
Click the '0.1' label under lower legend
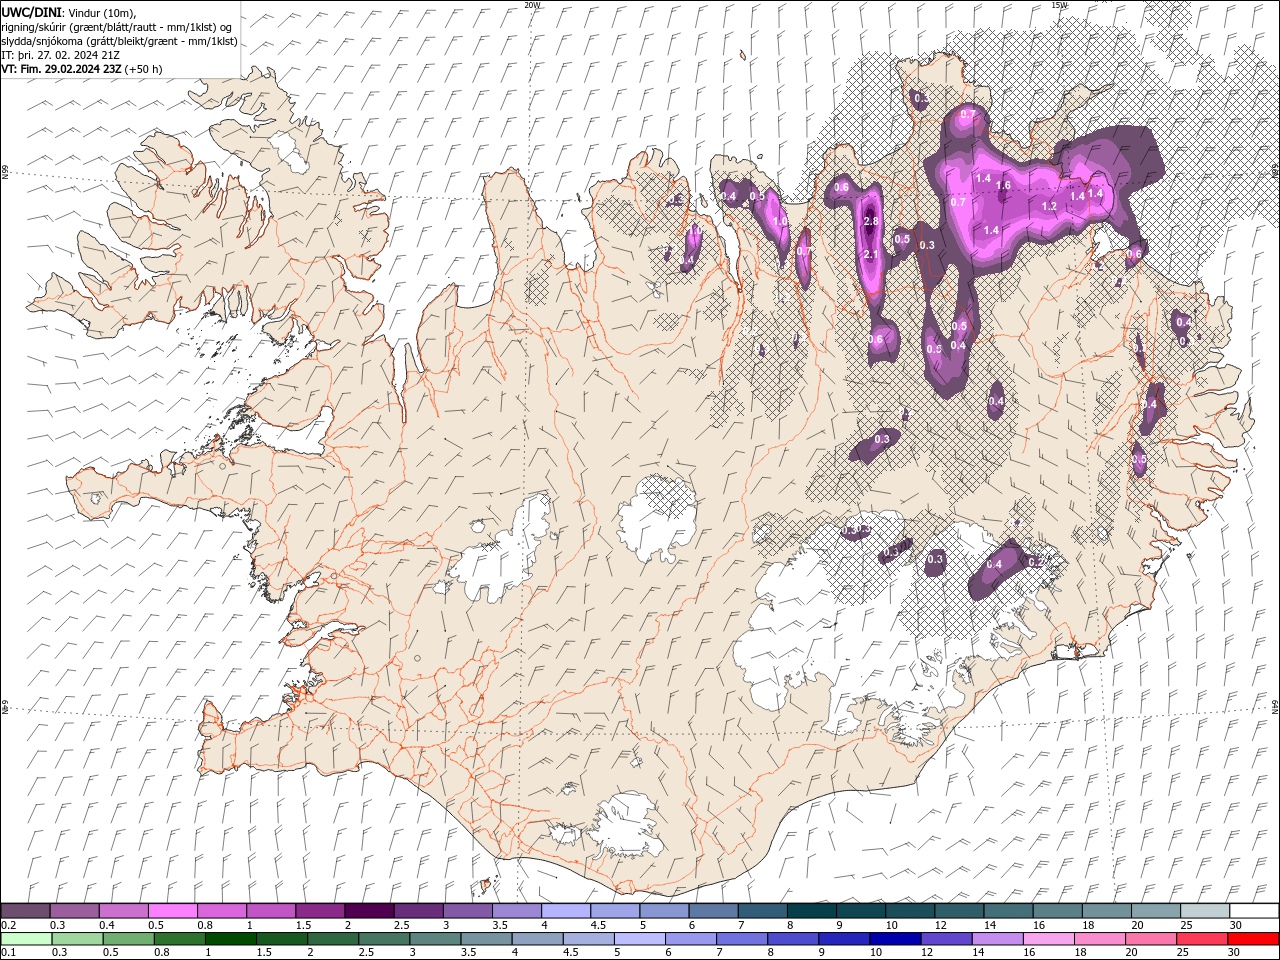8,953
